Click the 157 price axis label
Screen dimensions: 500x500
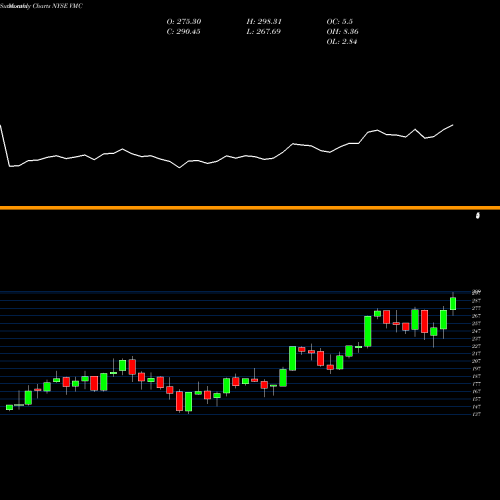(x=476, y=399)
